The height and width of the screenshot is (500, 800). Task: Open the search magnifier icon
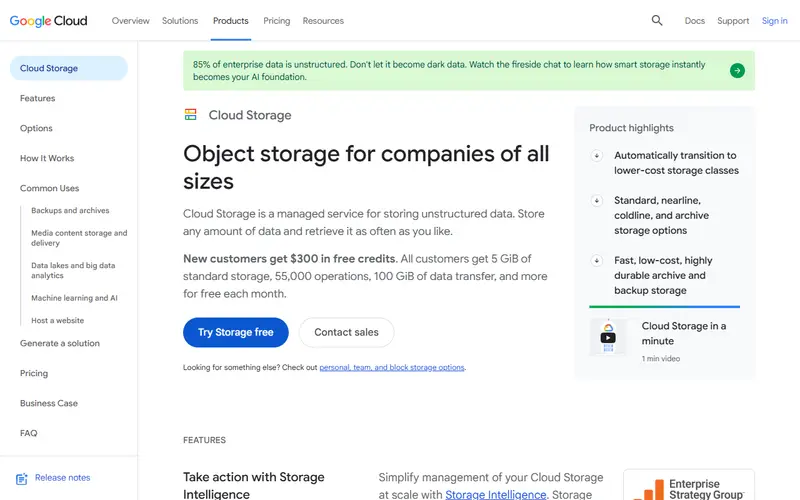point(657,20)
